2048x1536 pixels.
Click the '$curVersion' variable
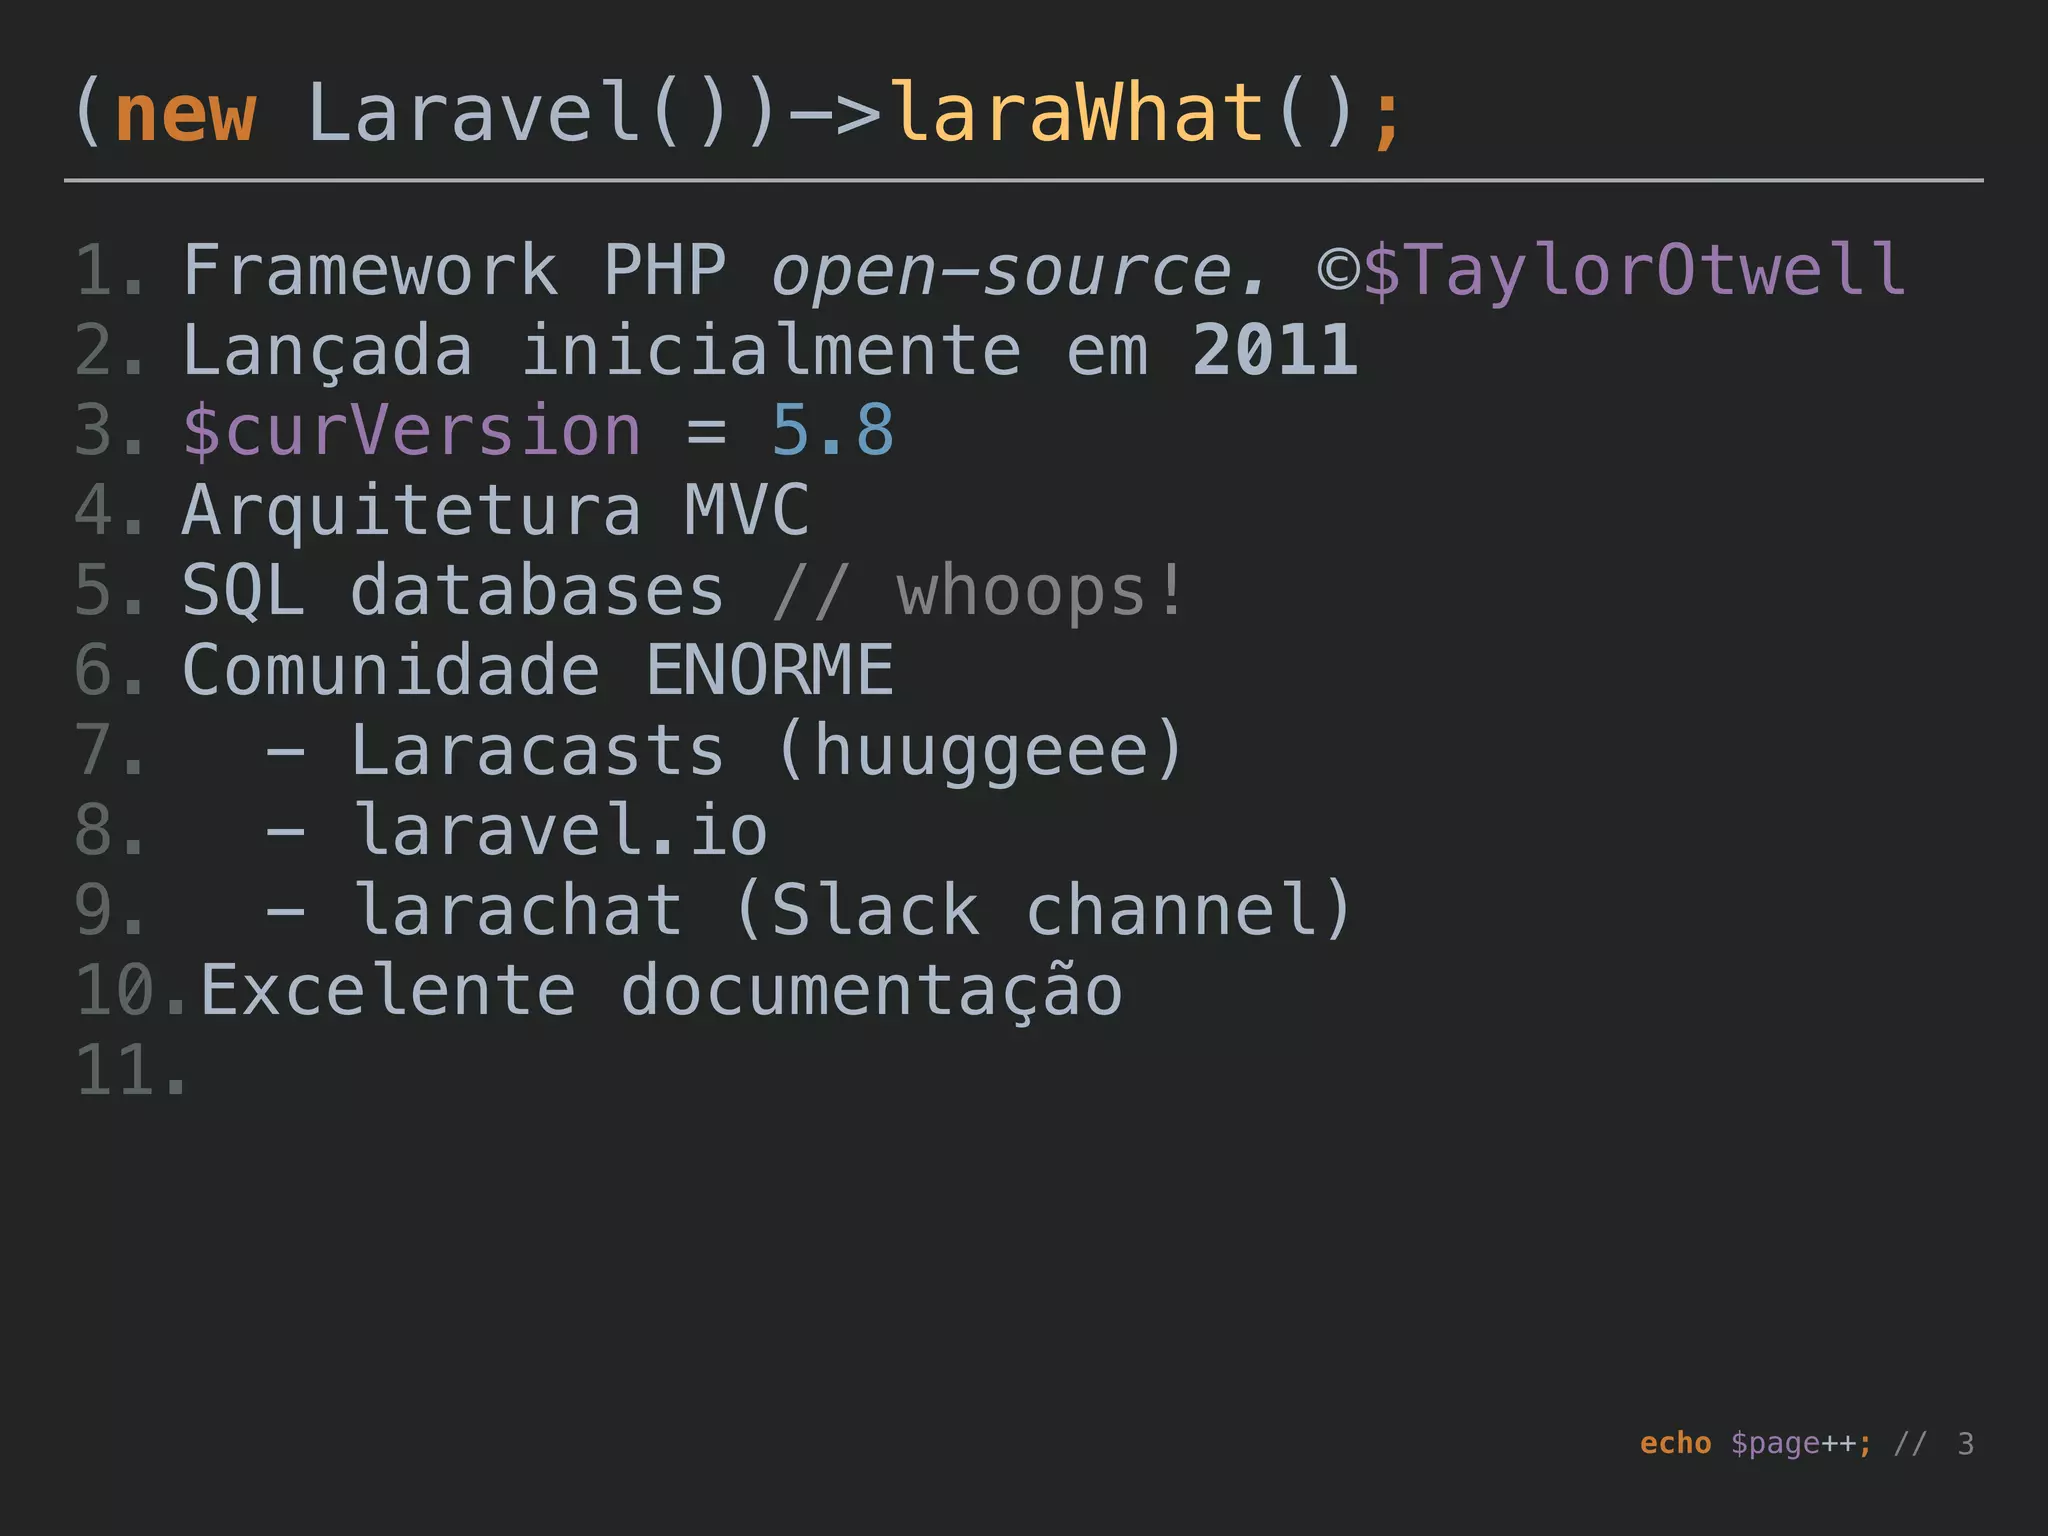pyautogui.click(x=412, y=431)
